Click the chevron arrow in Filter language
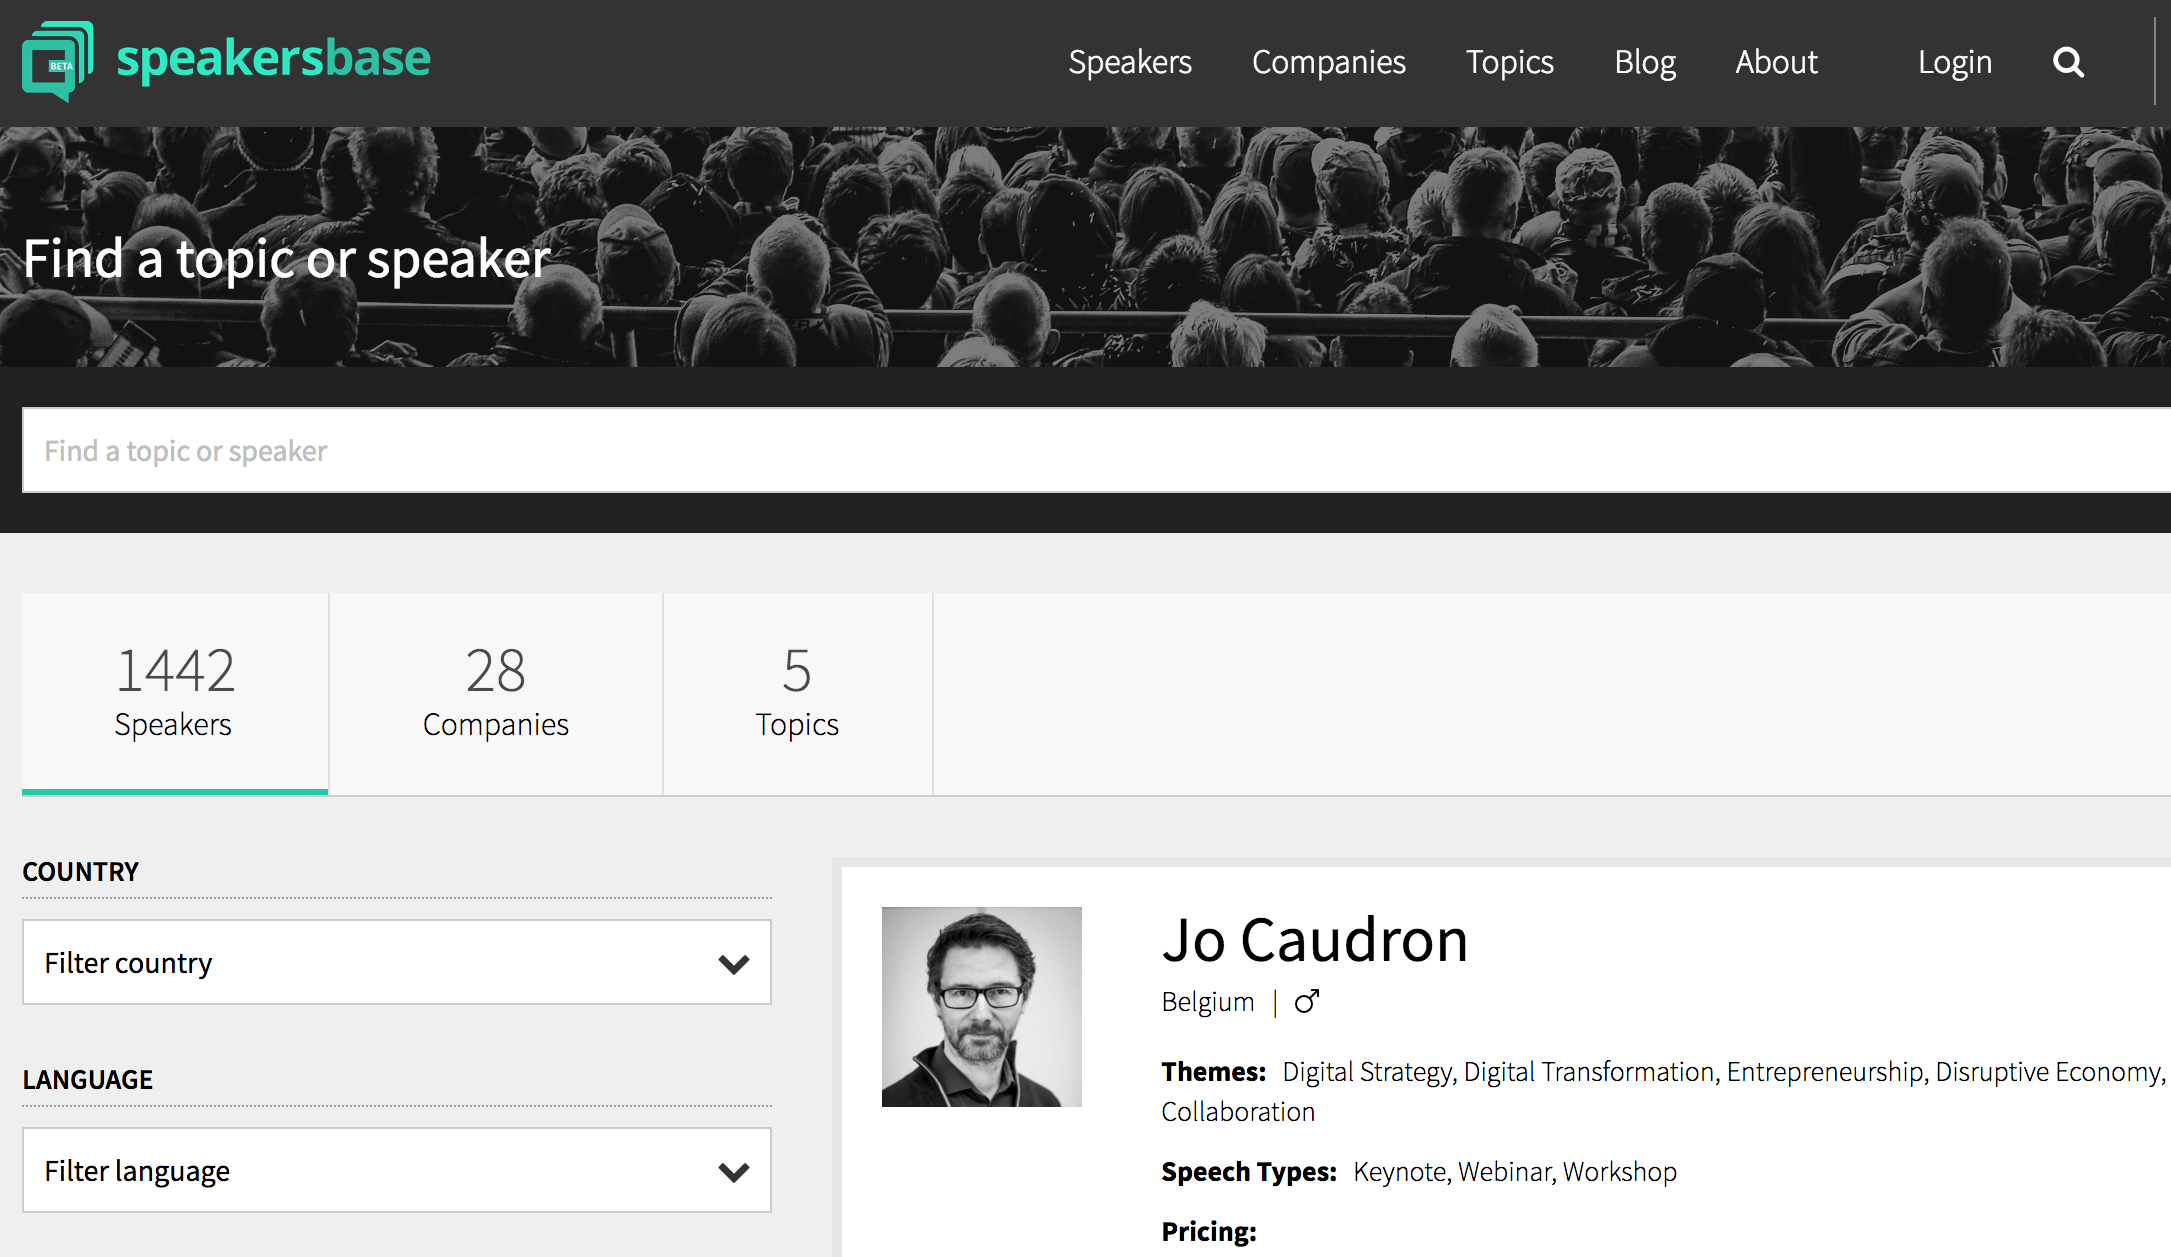Viewport: 2171px width, 1257px height. pos(734,1172)
